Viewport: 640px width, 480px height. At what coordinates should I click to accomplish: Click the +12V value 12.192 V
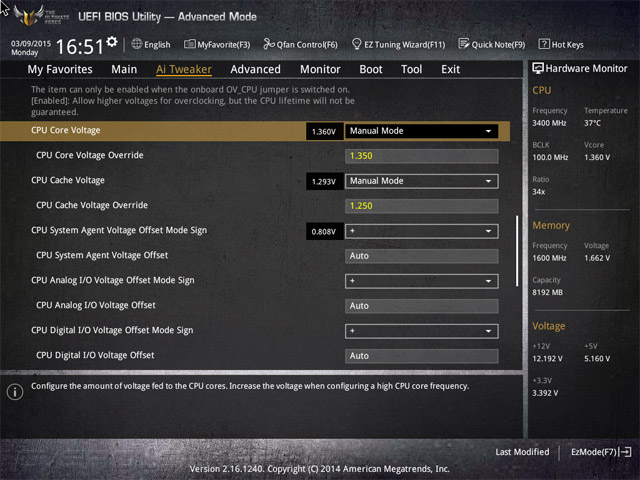(x=547, y=358)
